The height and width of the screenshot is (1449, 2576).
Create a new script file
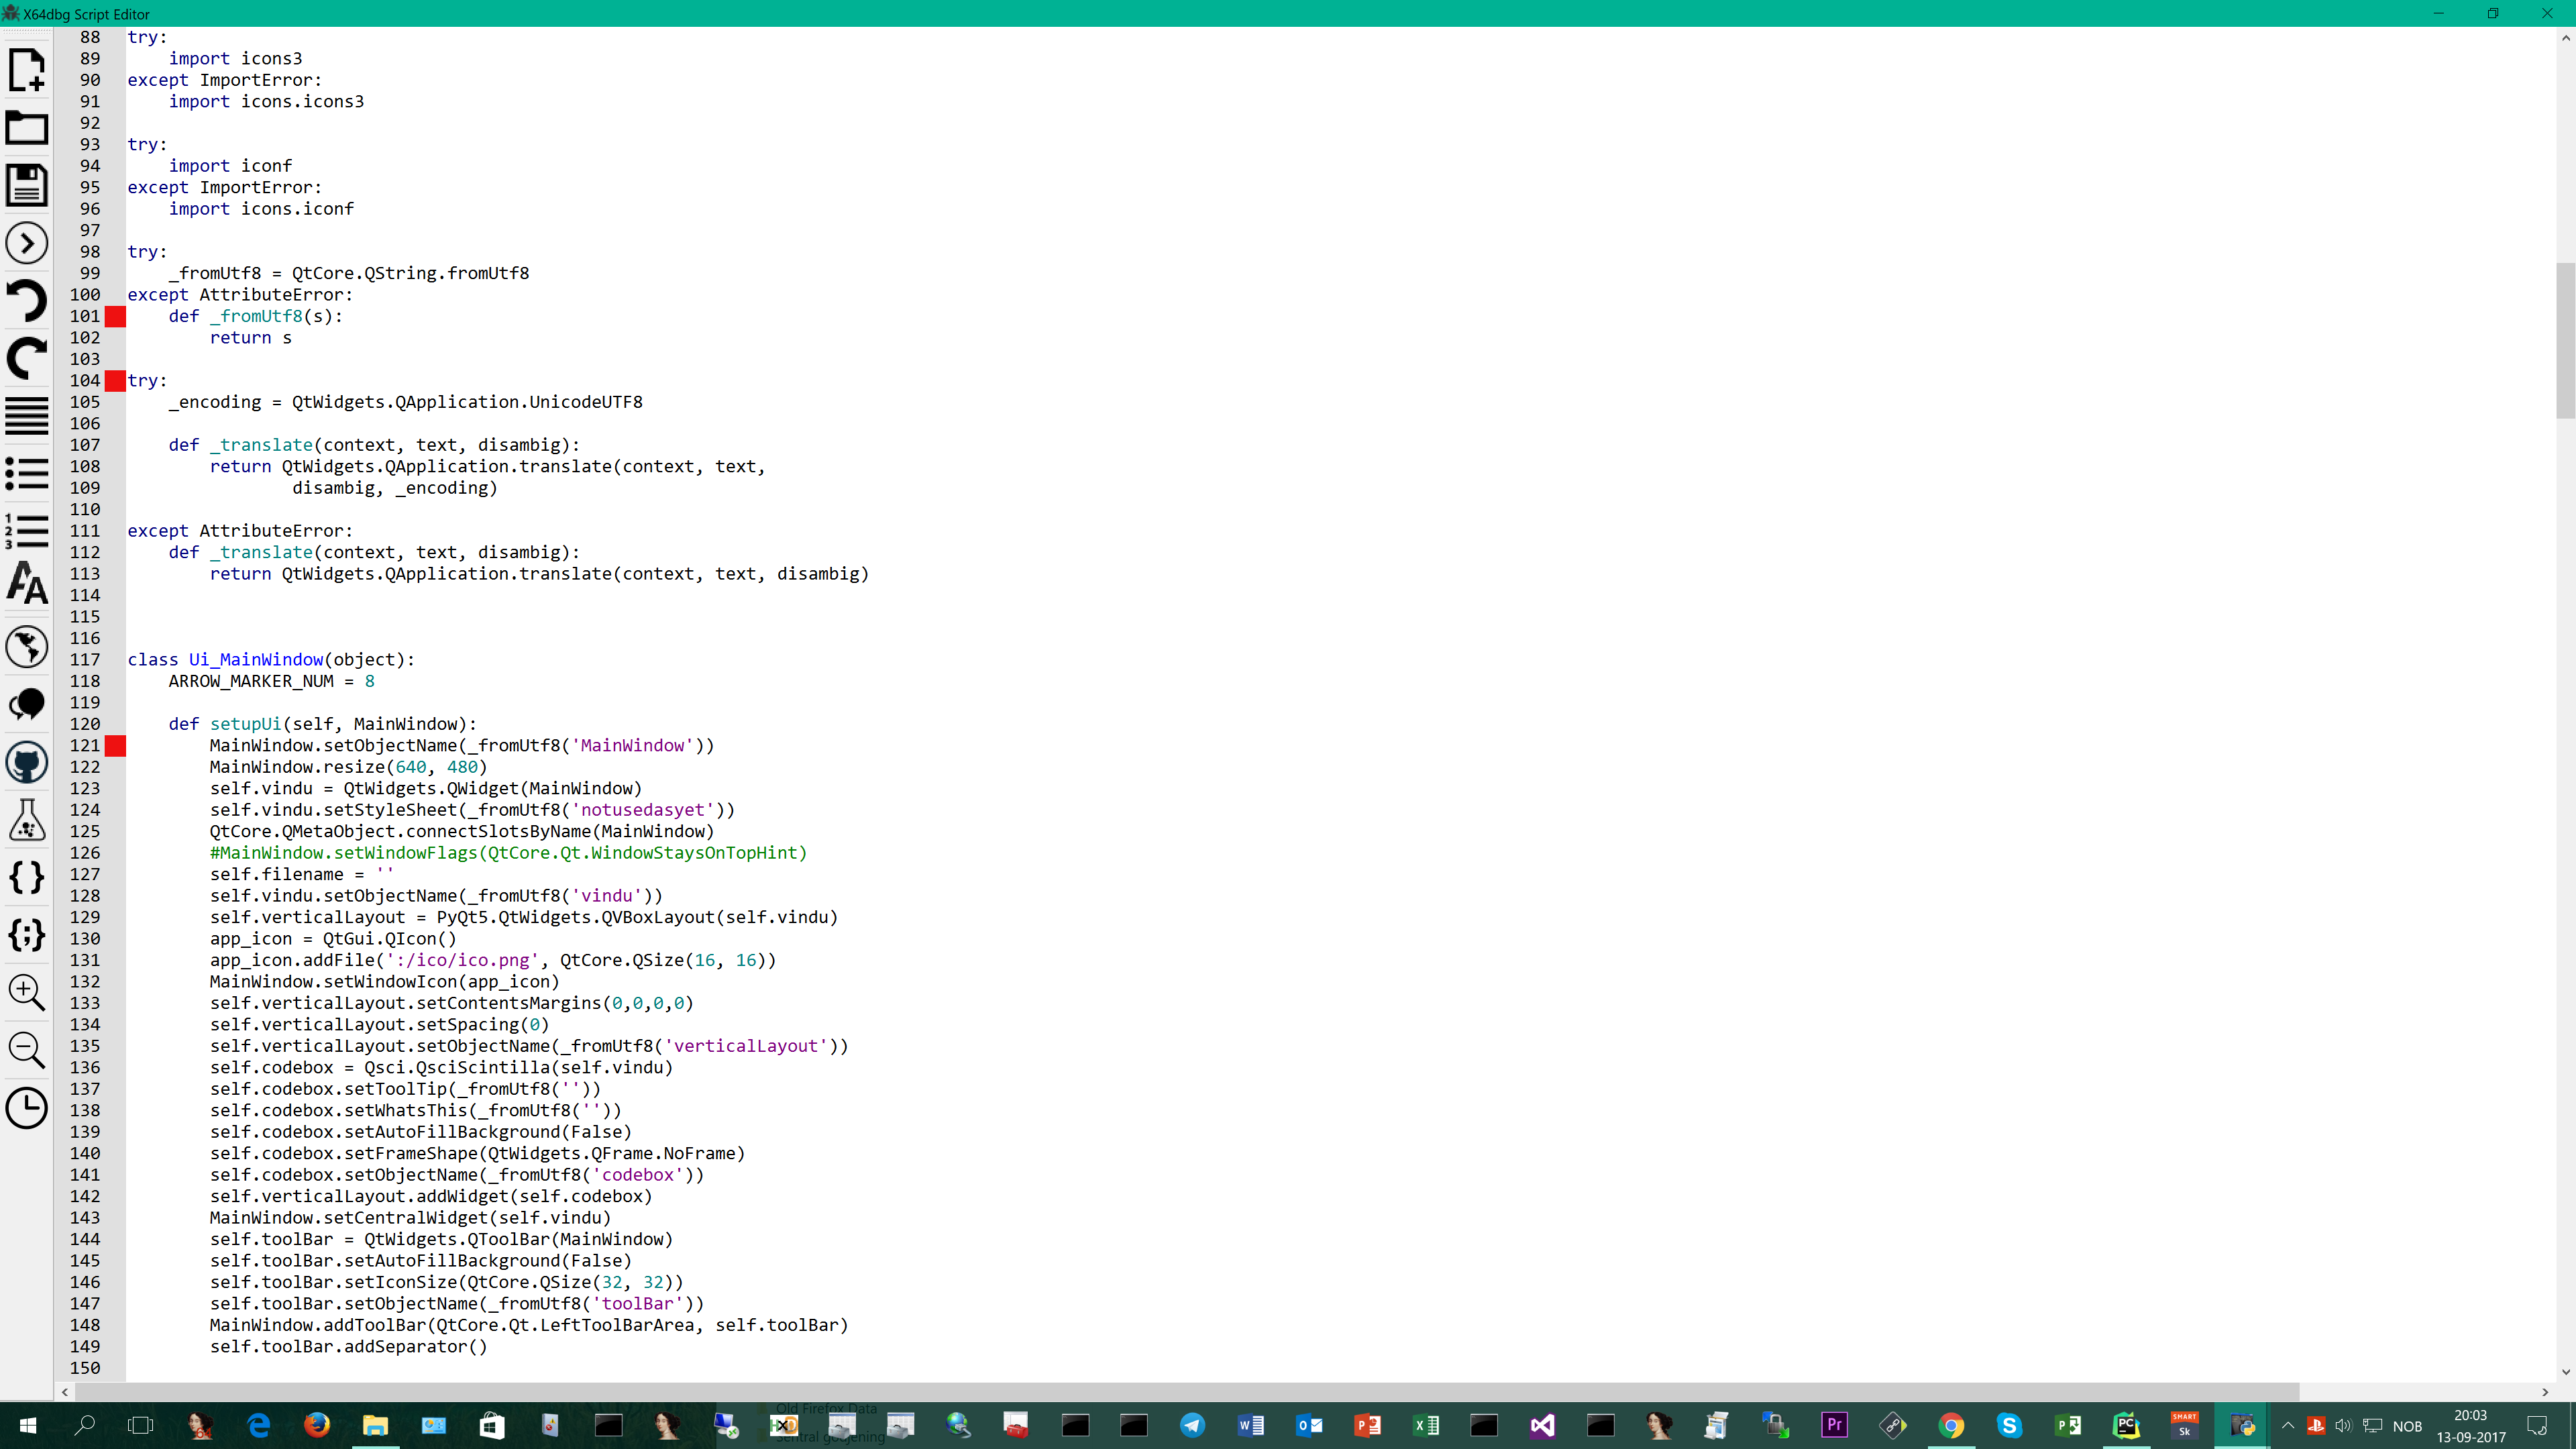(27, 70)
